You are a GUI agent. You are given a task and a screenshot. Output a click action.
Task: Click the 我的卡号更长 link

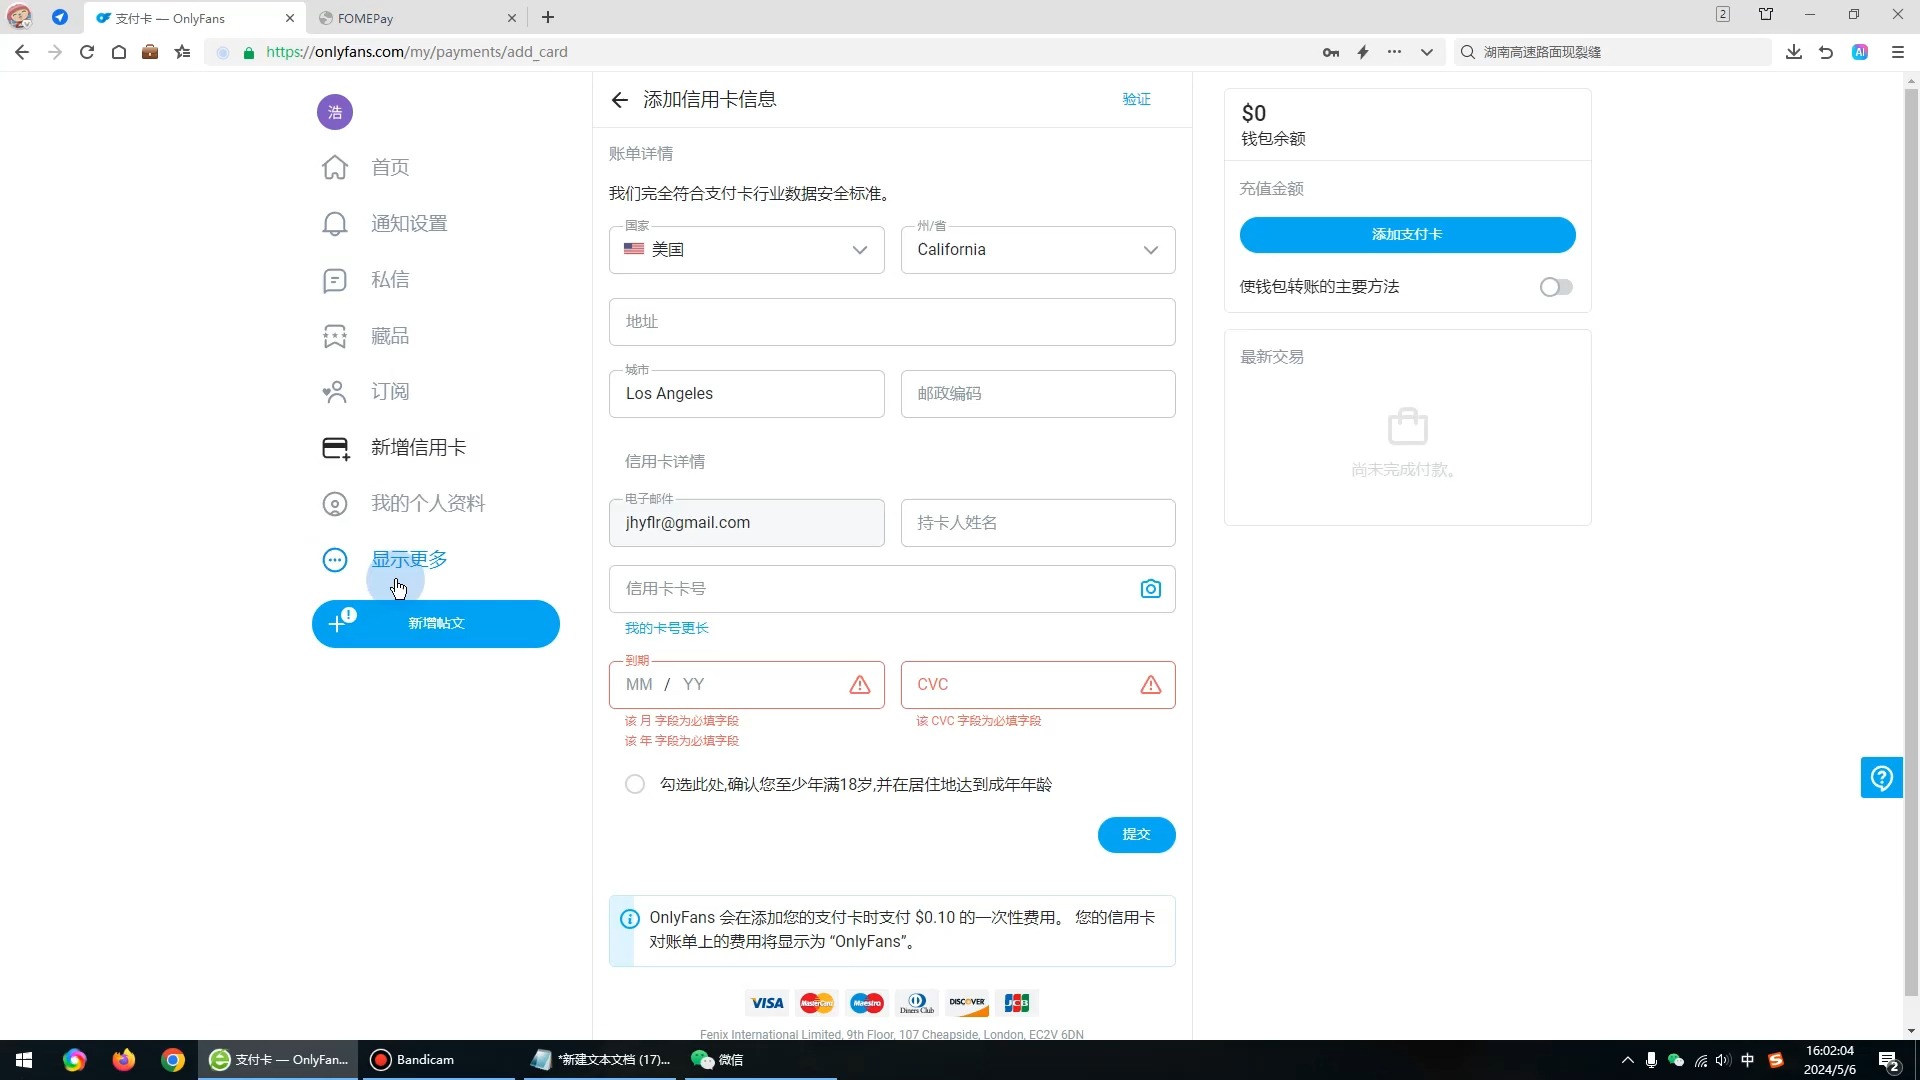[667, 628]
